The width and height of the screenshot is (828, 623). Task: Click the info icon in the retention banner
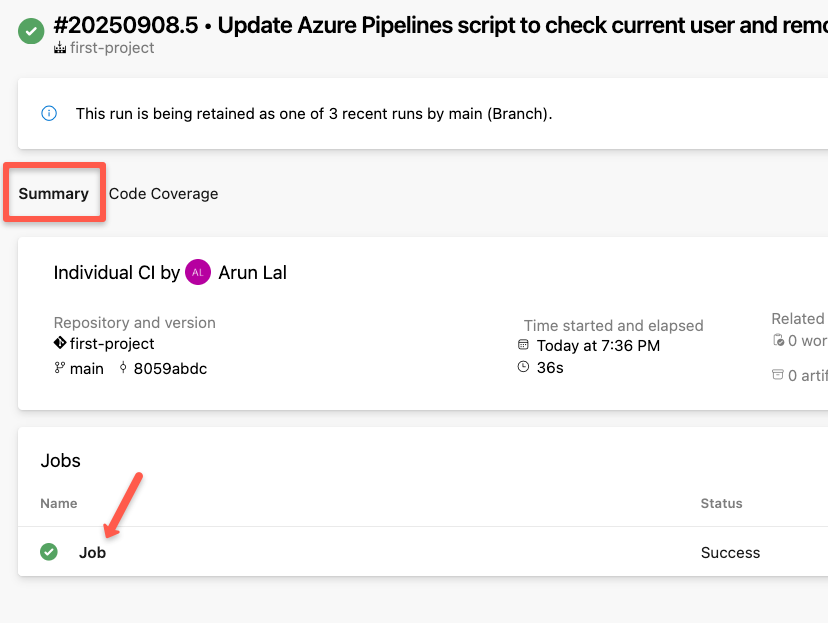48,113
